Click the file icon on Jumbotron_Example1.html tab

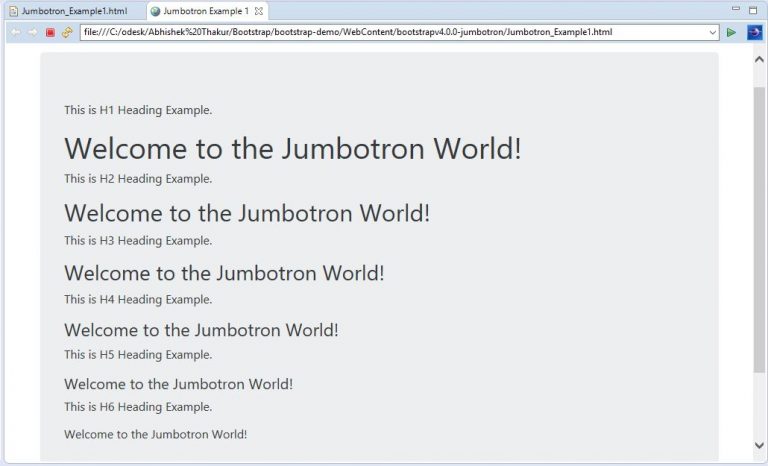pos(14,11)
